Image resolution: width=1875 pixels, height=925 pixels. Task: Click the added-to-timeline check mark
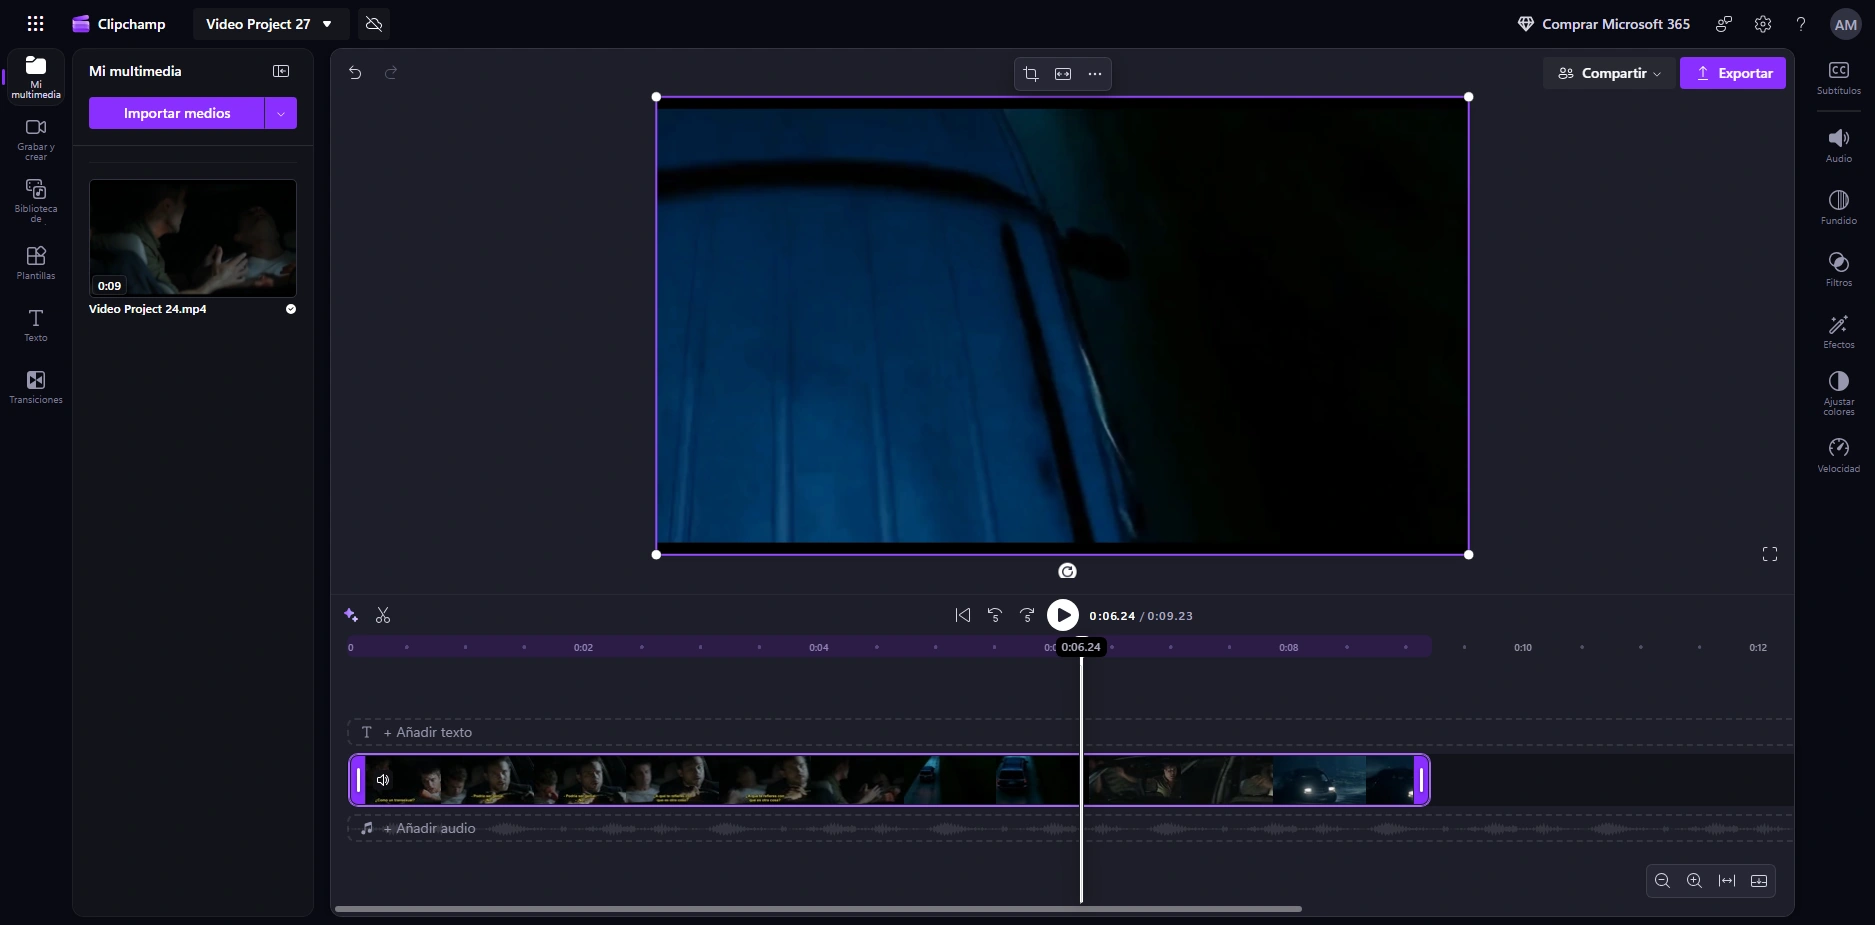click(x=291, y=309)
